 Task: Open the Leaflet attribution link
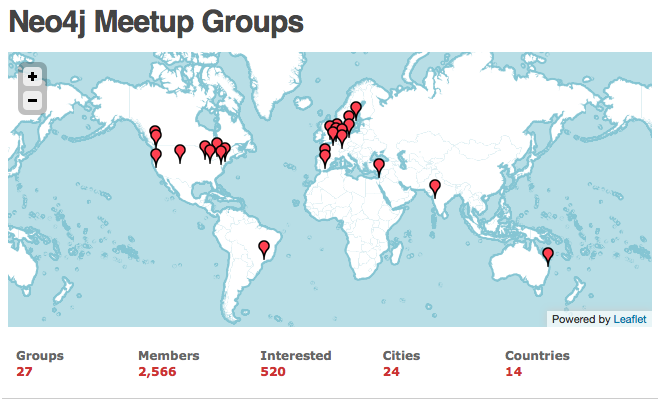point(629,319)
